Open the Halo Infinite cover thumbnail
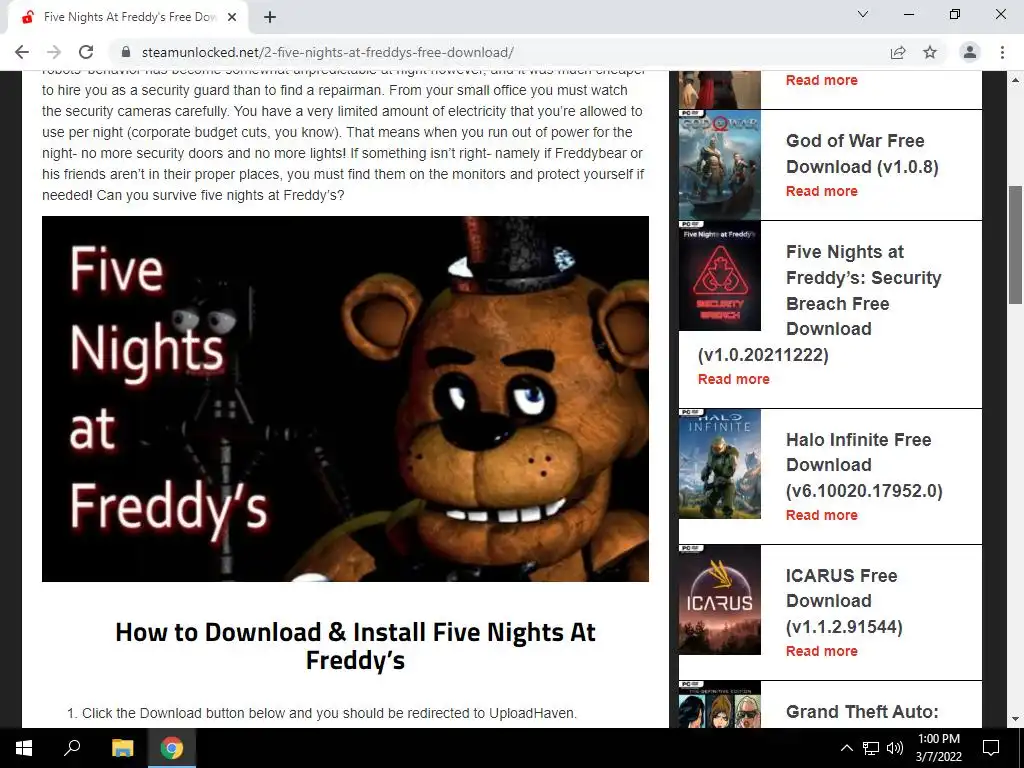Screen dimensions: 1024x768 pyautogui.click(x=720, y=464)
